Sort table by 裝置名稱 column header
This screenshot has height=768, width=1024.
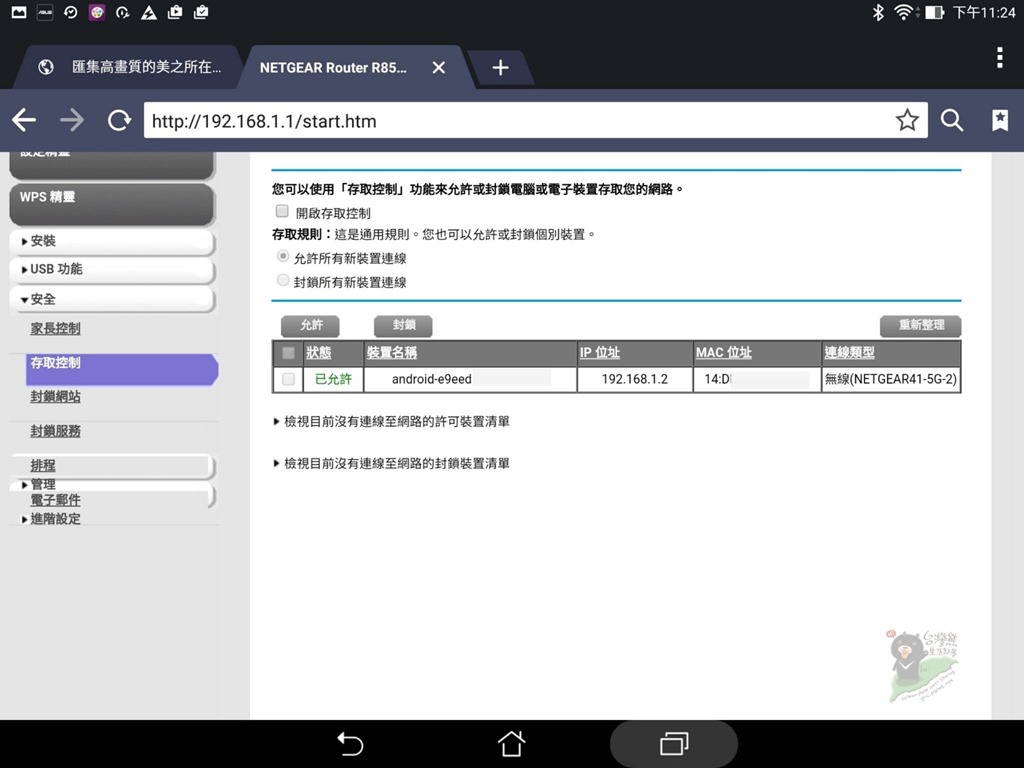(392, 353)
